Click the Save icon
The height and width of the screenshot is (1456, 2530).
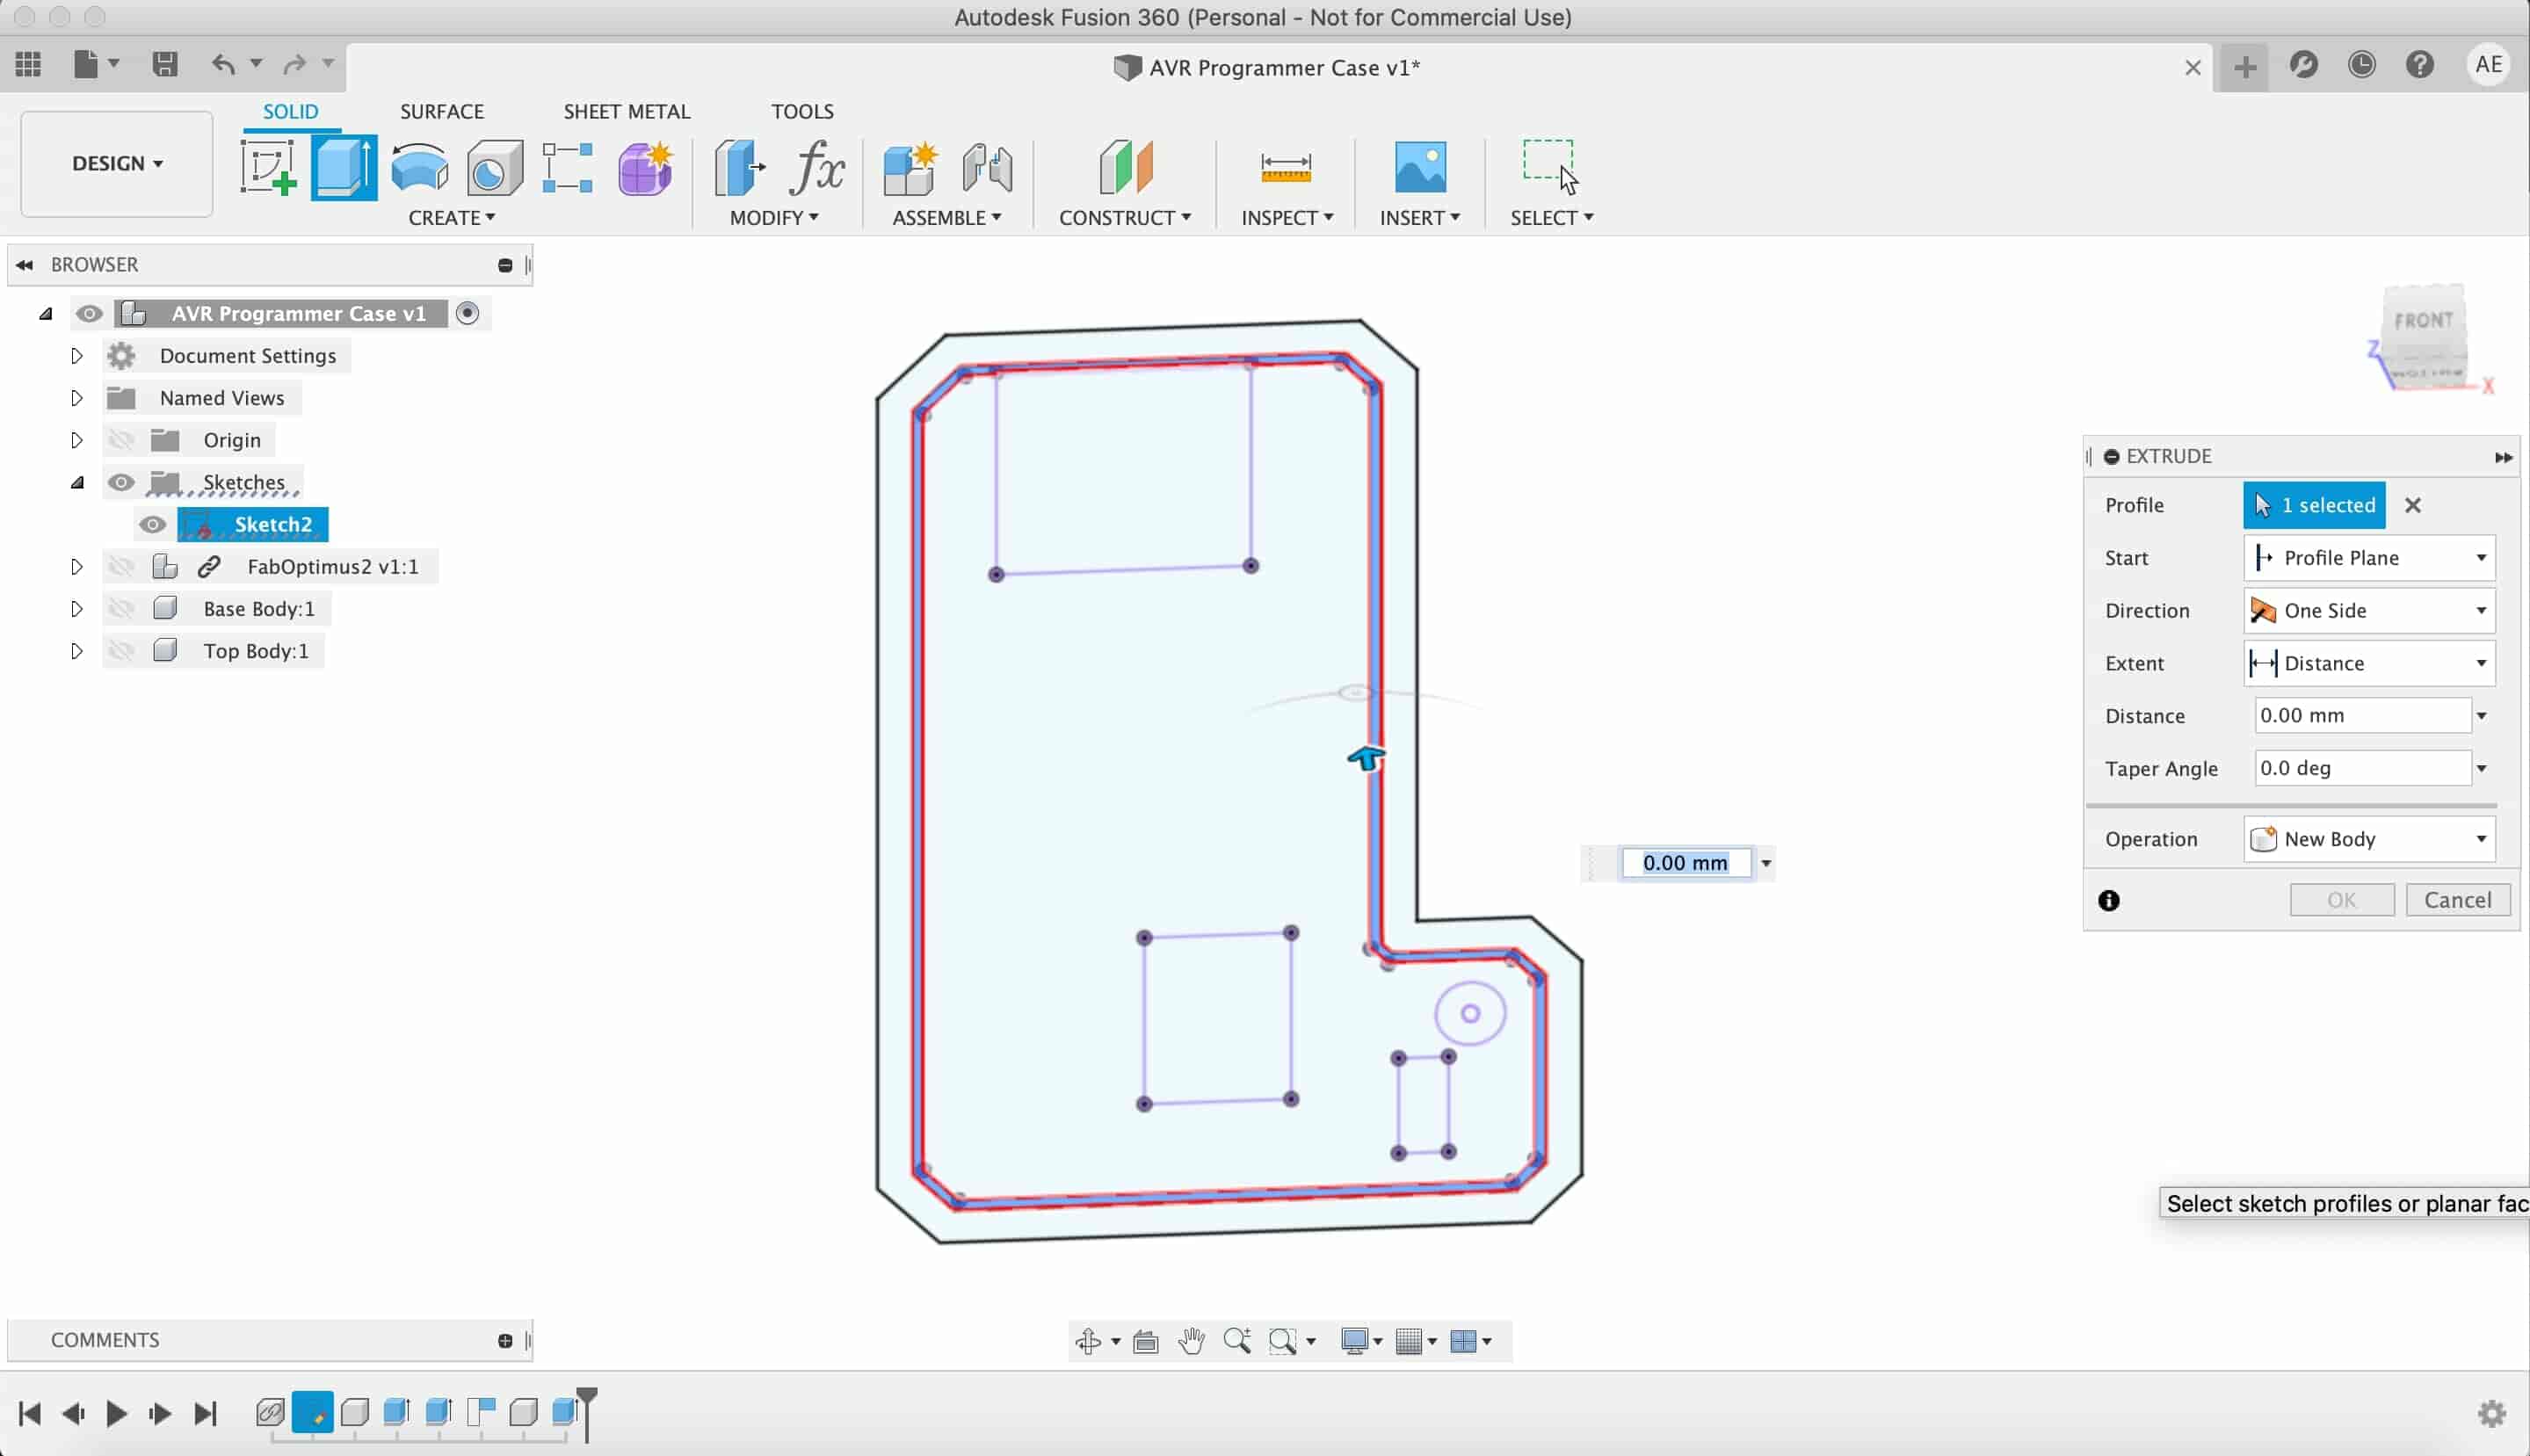click(x=165, y=65)
